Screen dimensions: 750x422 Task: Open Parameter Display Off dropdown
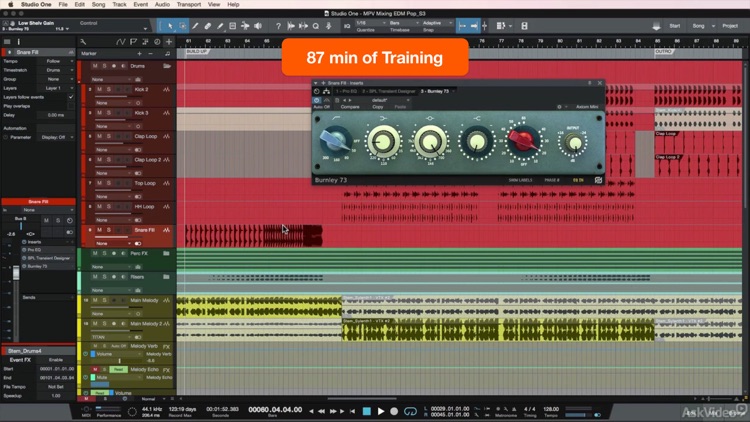click(56, 137)
